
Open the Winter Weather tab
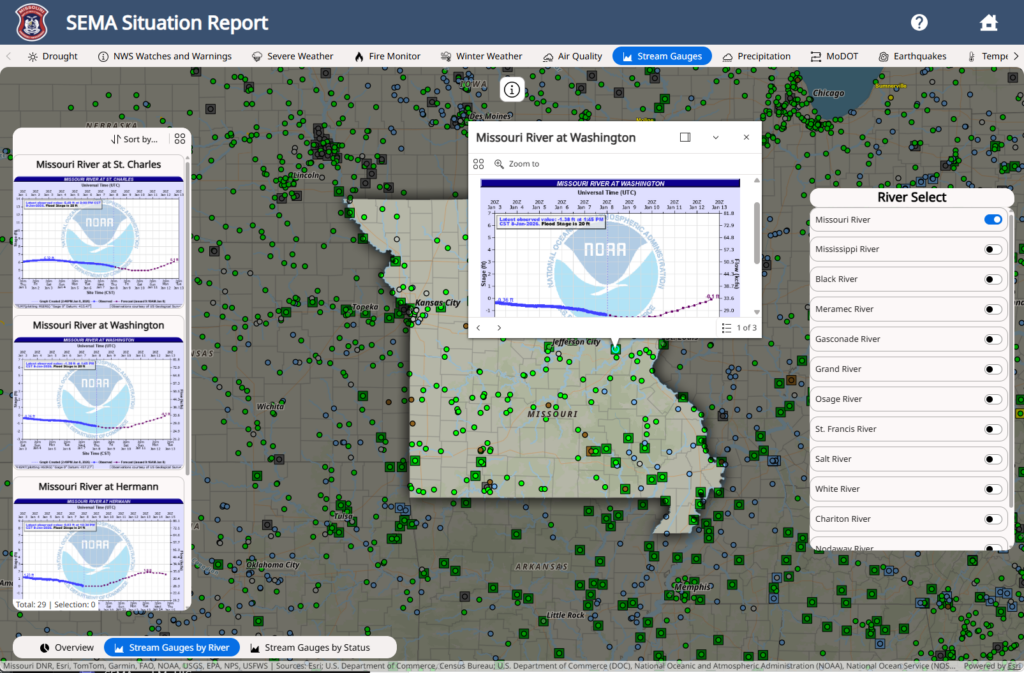point(481,56)
